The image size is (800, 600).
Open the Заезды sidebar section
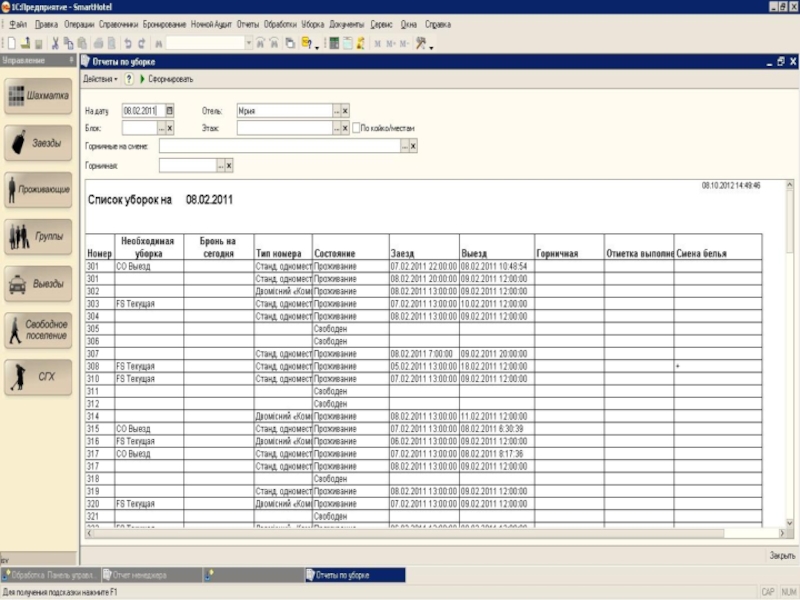(x=39, y=143)
